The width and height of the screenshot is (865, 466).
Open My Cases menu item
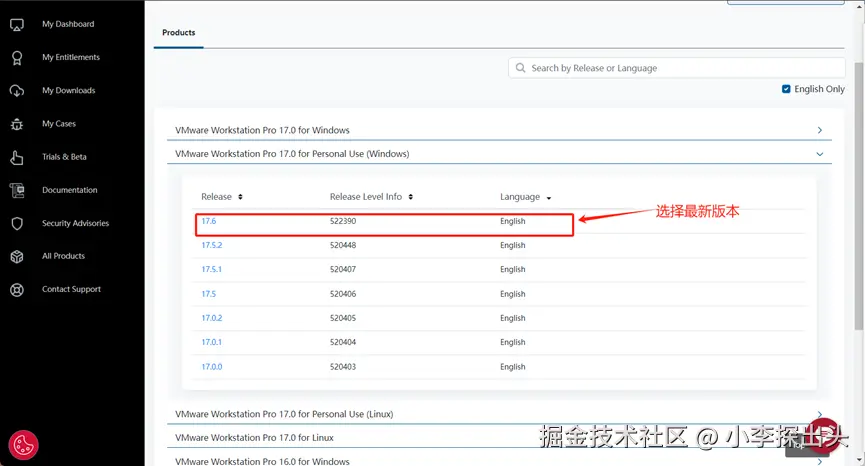tap(59, 124)
